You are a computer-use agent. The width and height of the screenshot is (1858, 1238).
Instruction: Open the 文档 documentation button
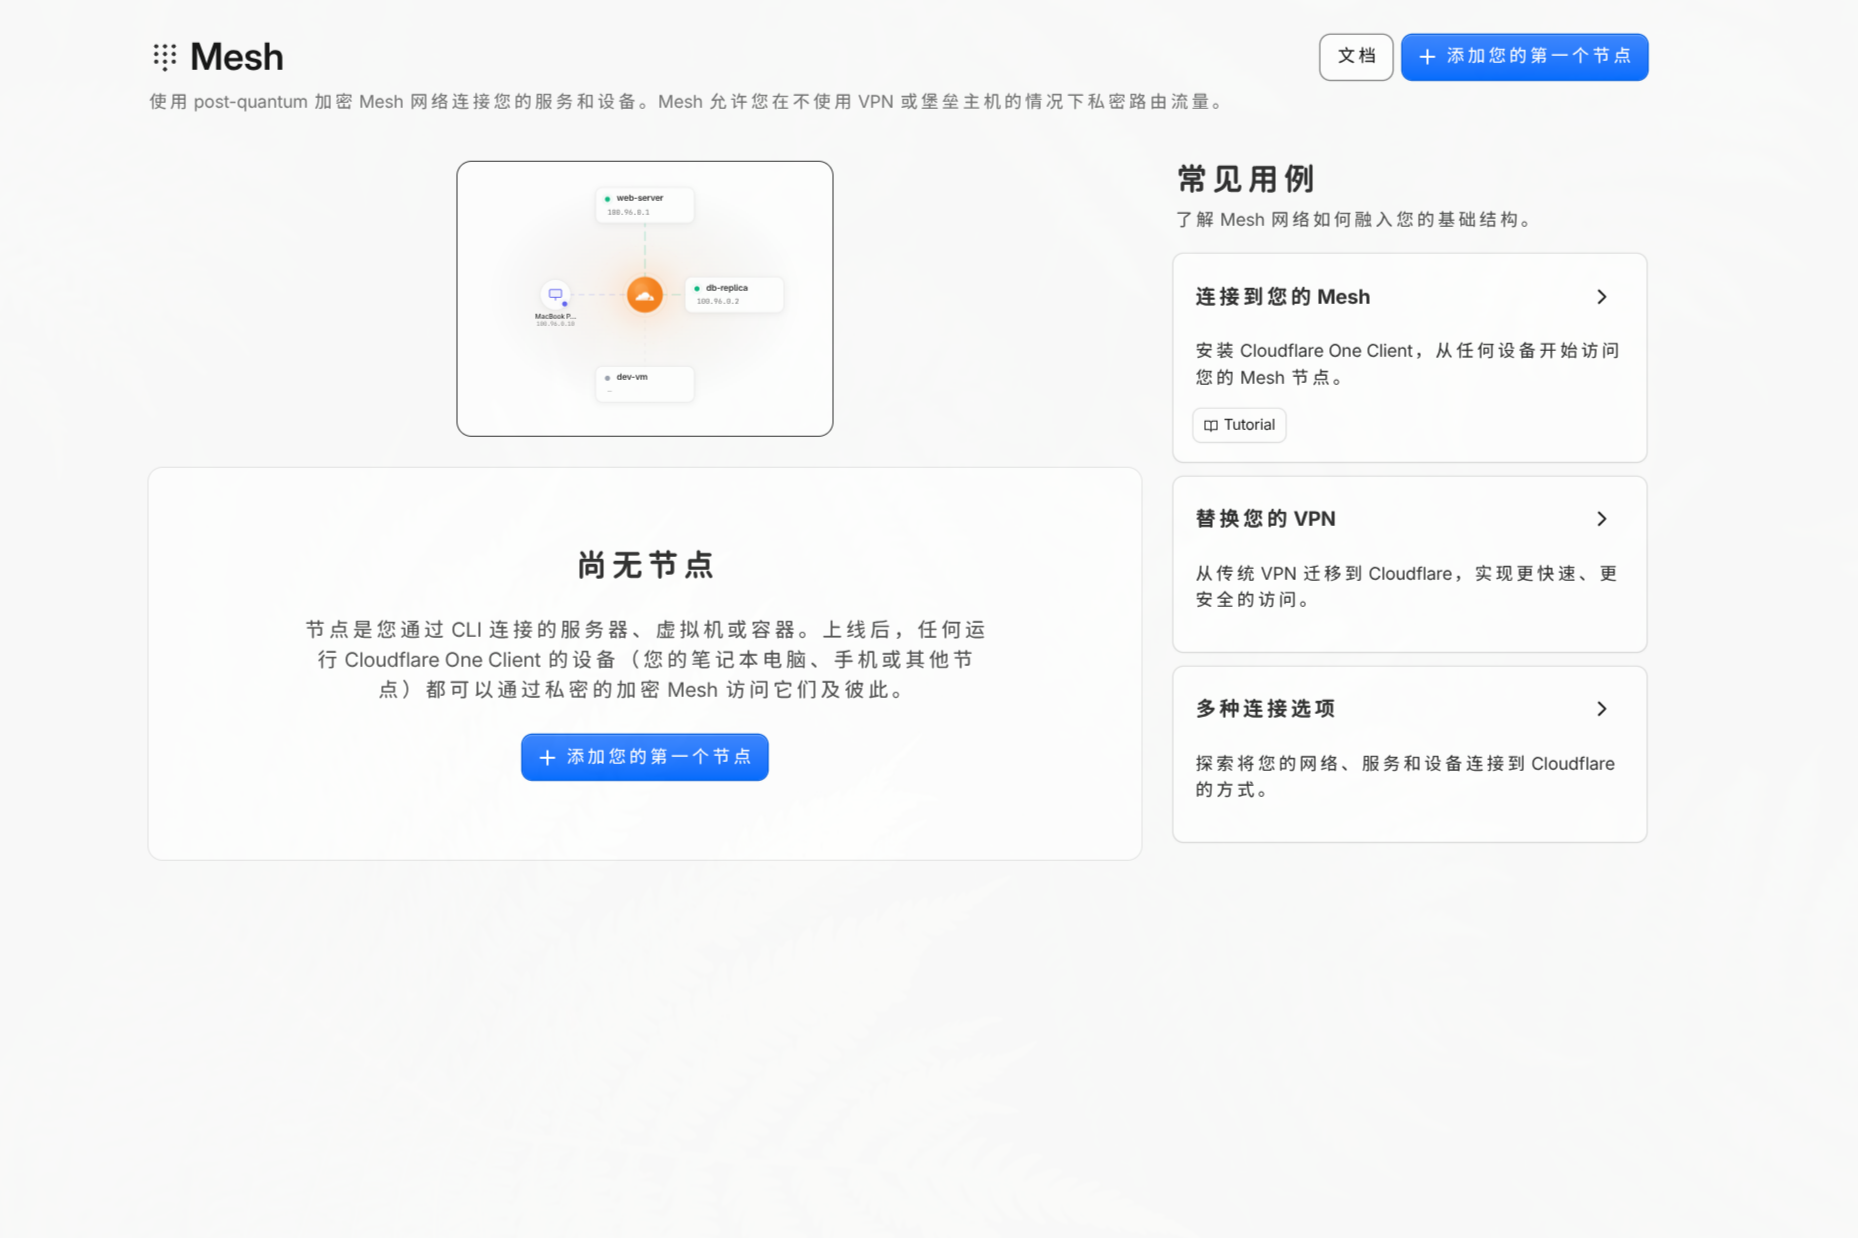coord(1356,57)
